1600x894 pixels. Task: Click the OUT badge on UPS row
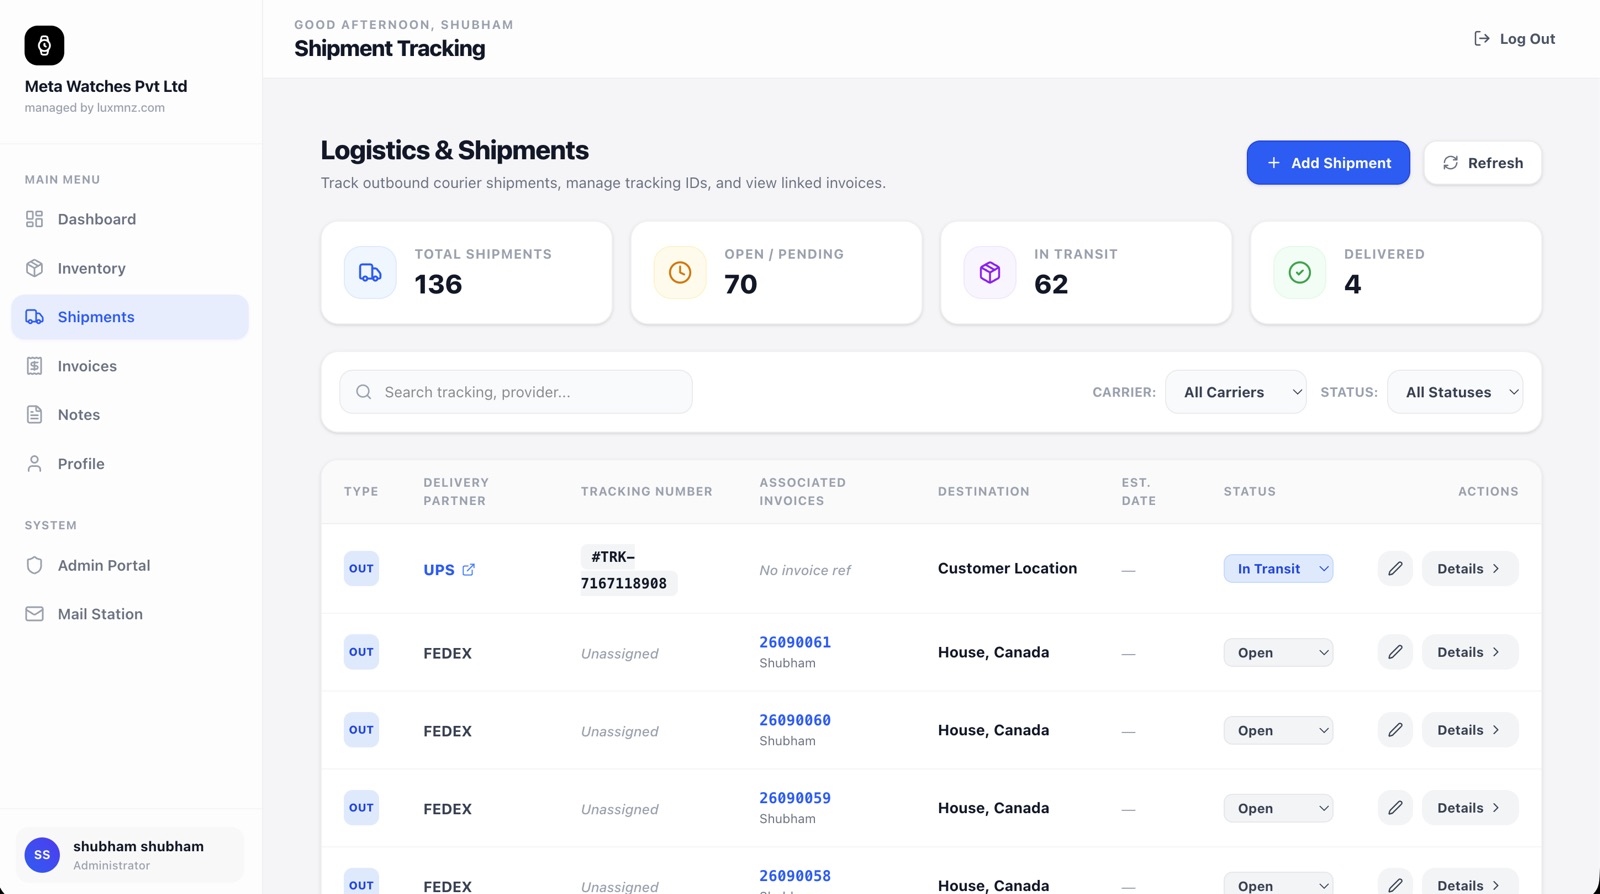click(x=361, y=568)
